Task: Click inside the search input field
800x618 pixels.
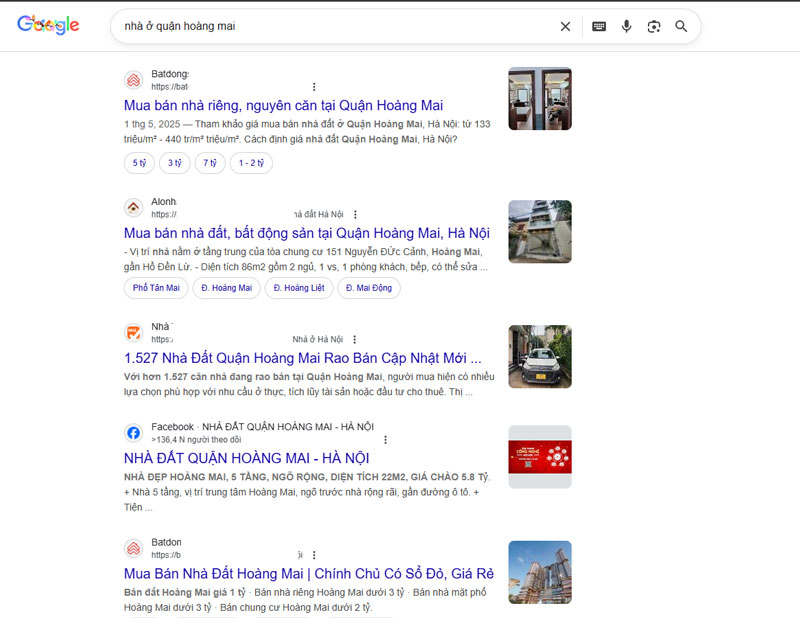Action: pos(300,26)
